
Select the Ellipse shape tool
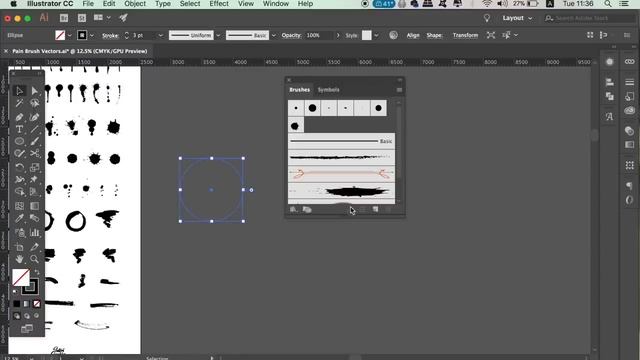click(19, 141)
